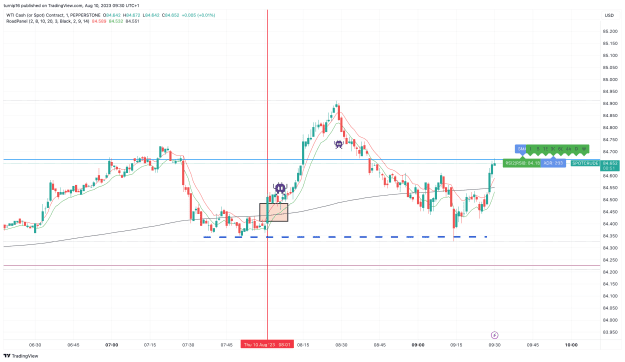Viewport: 625px width, 362px height.
Task: Click the 08:15 time axis label
Action: pyautogui.click(x=303, y=345)
